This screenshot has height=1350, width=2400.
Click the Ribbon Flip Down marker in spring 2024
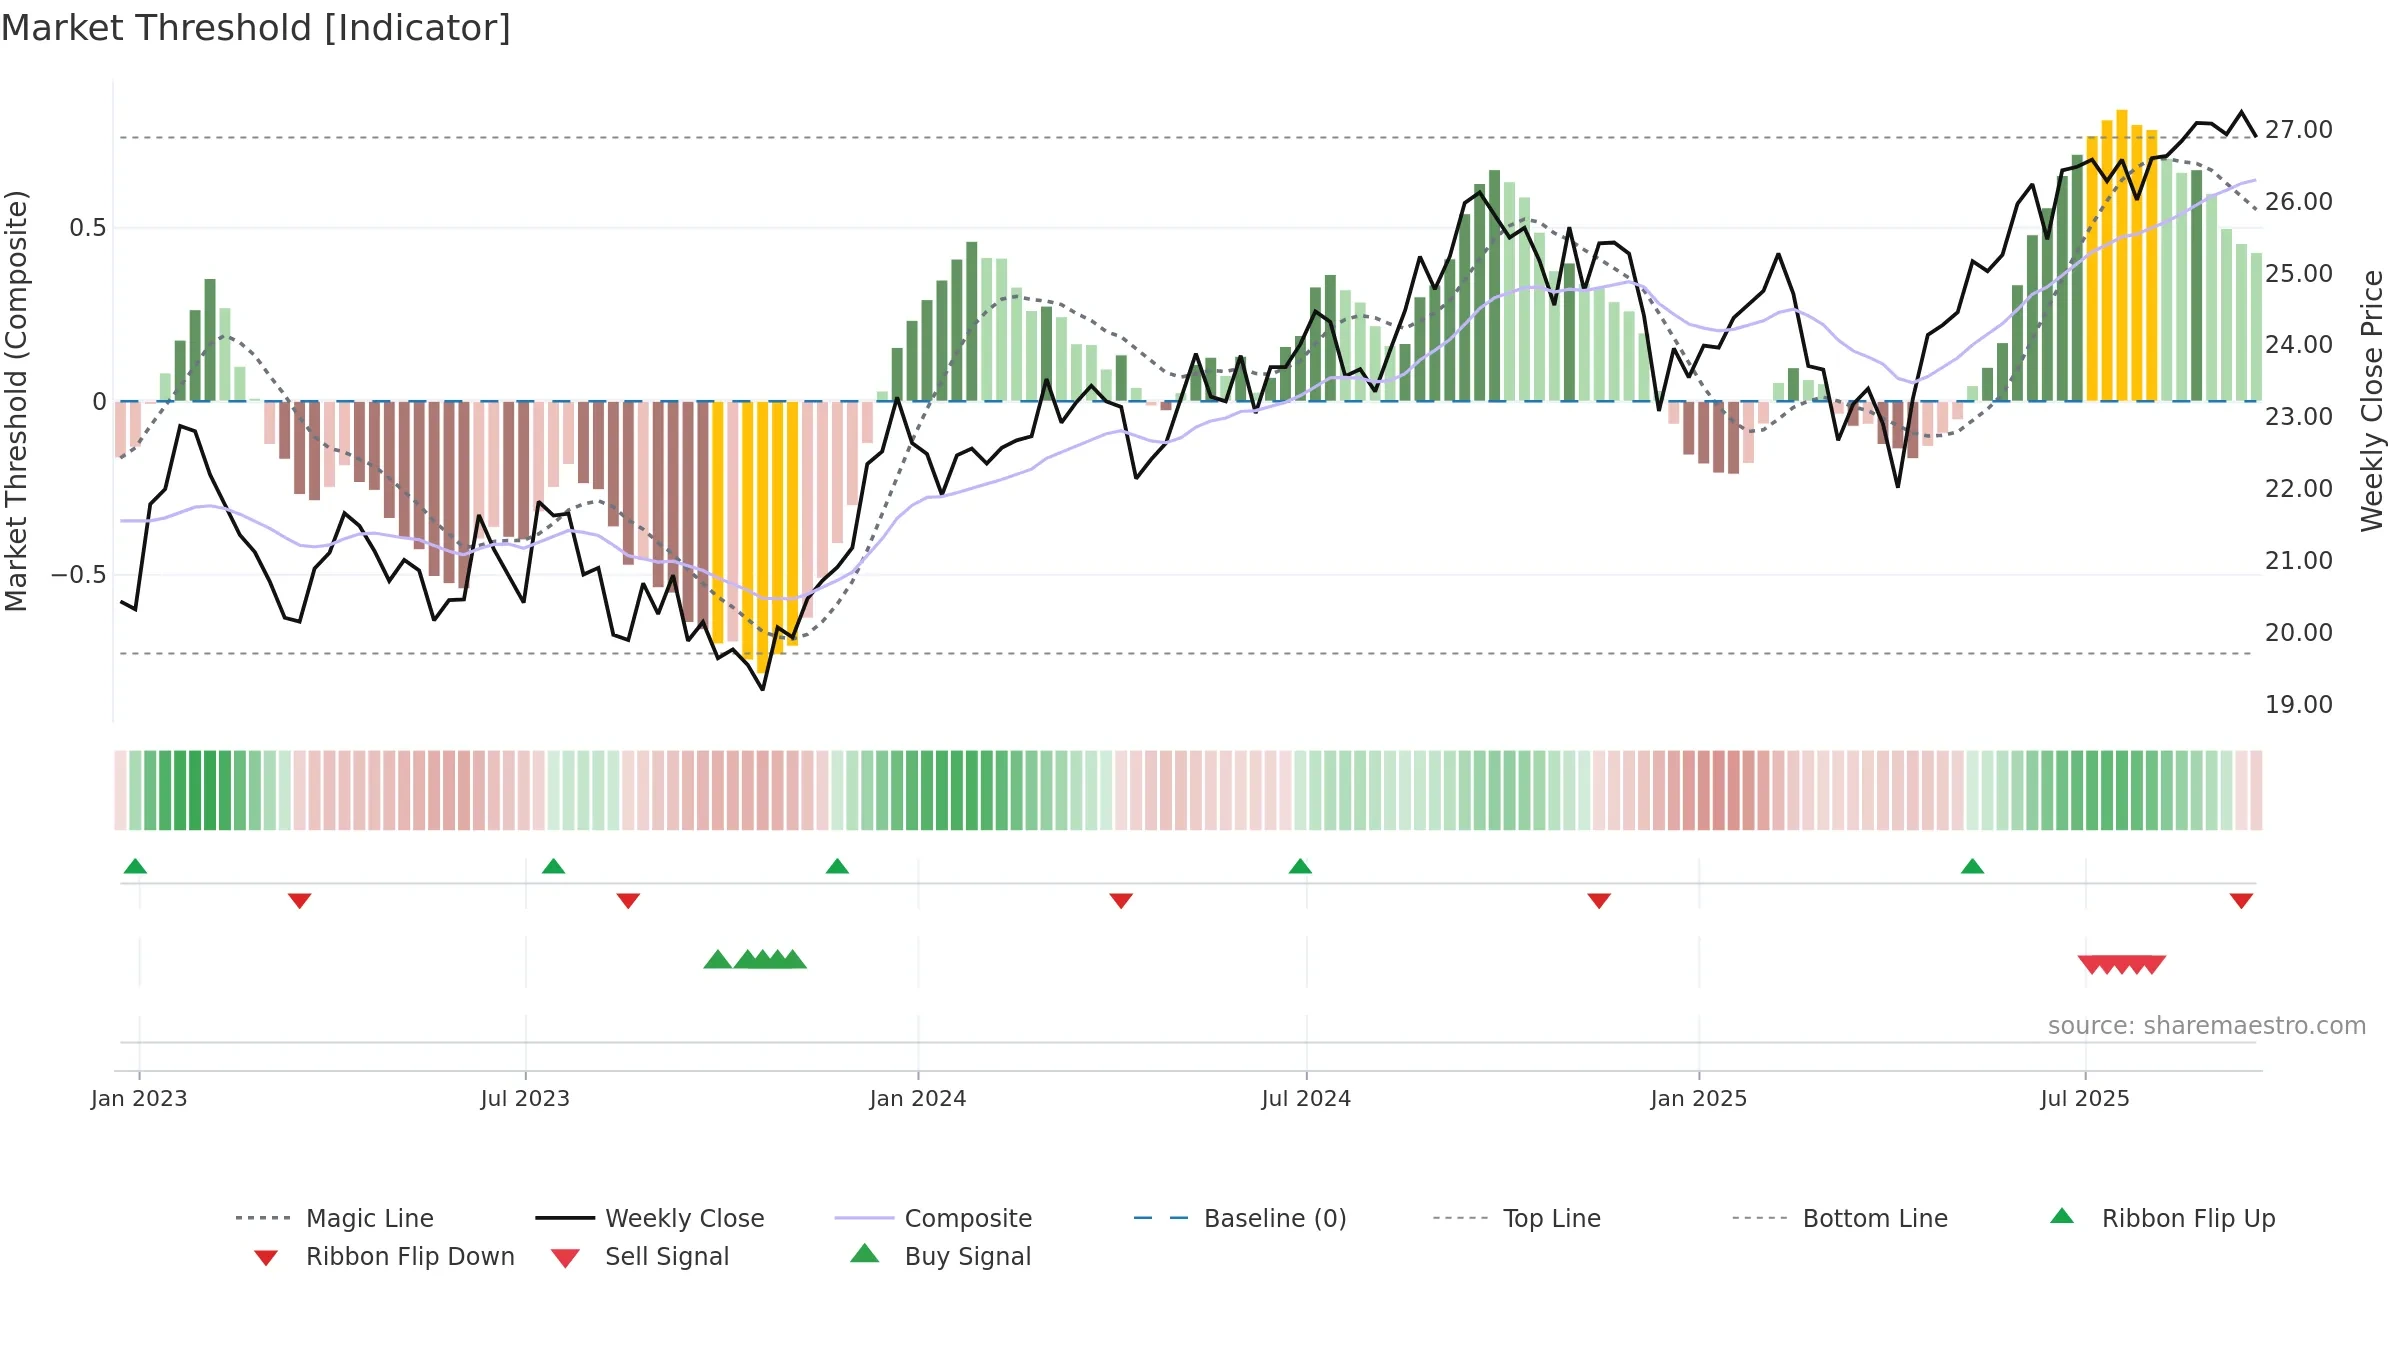click(x=1121, y=901)
